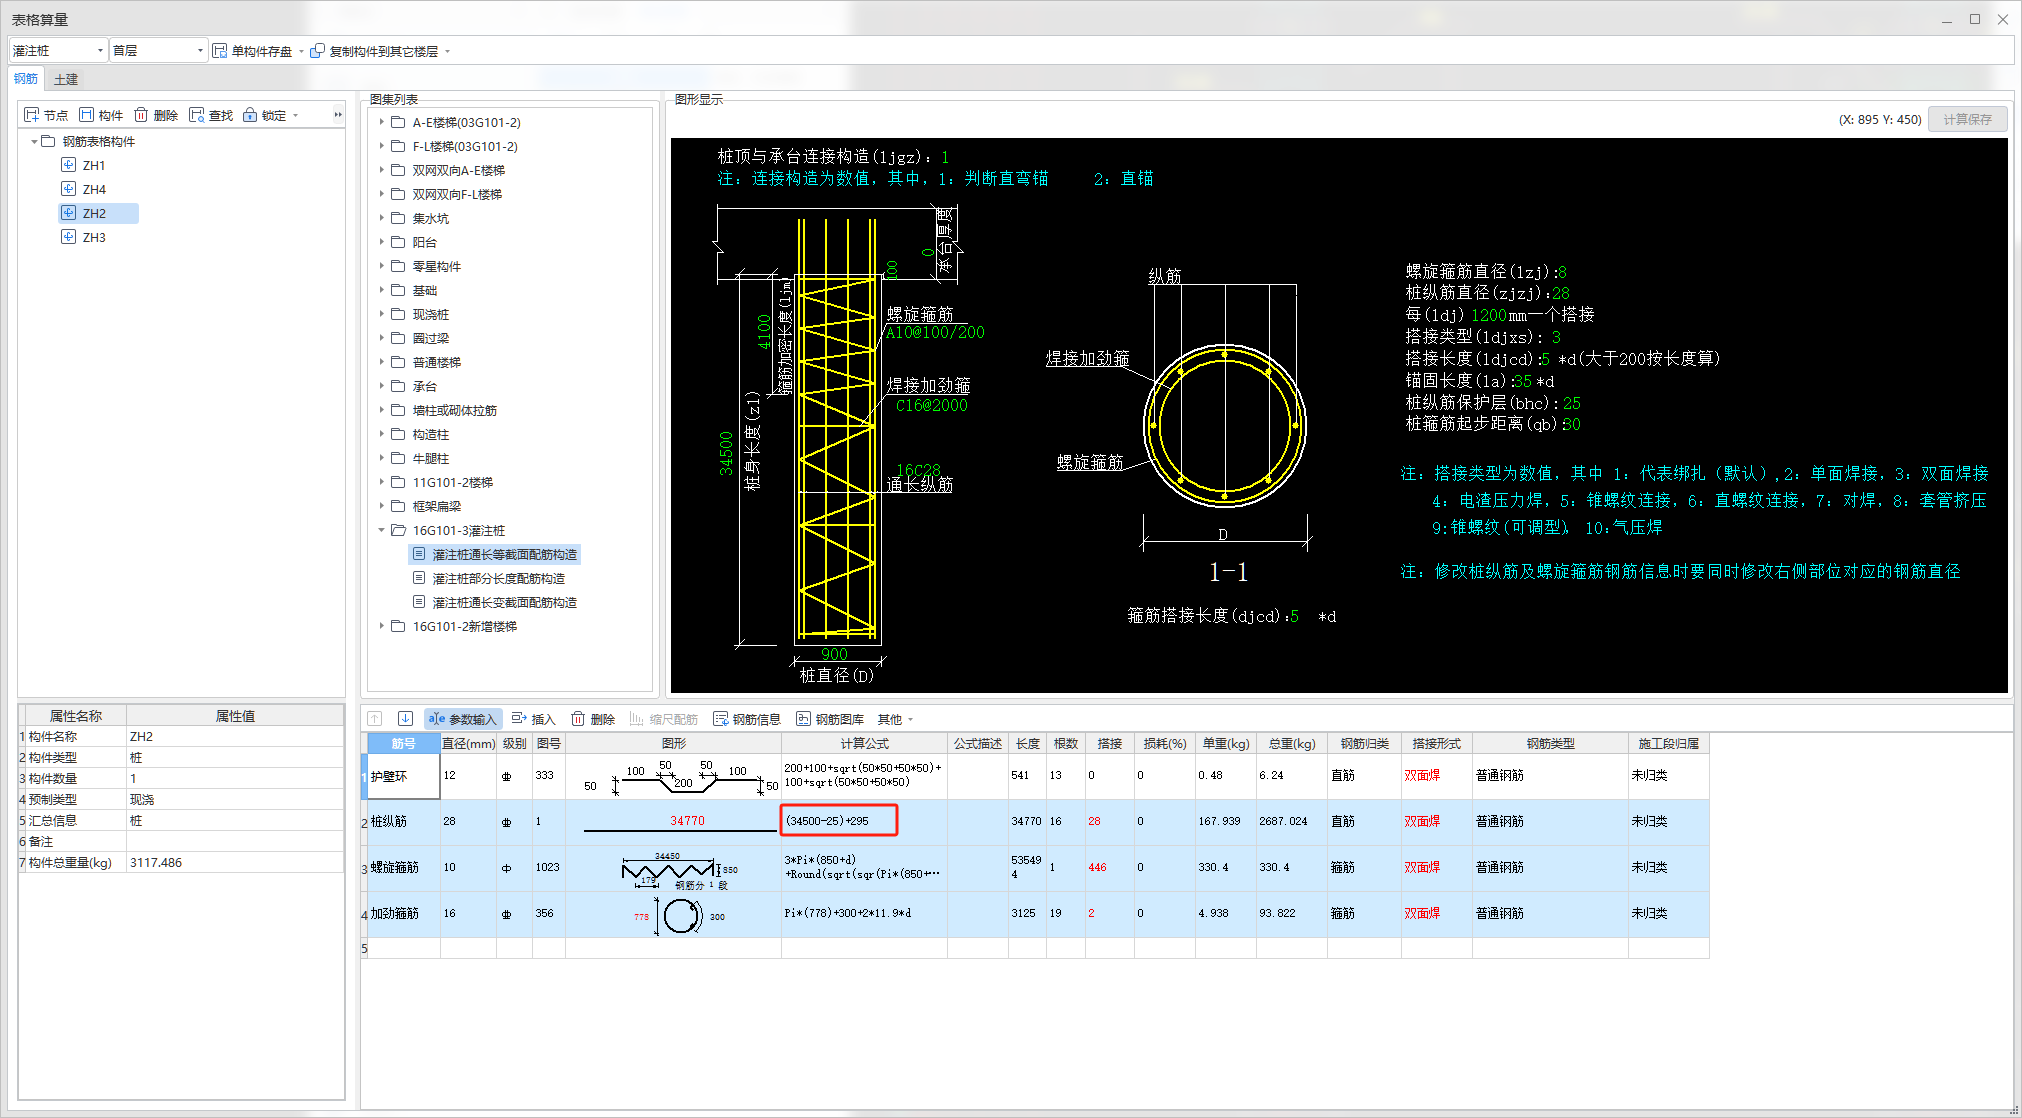The image size is (2022, 1118).
Task: Select the ZH3 component in the tree
Action: [94, 237]
